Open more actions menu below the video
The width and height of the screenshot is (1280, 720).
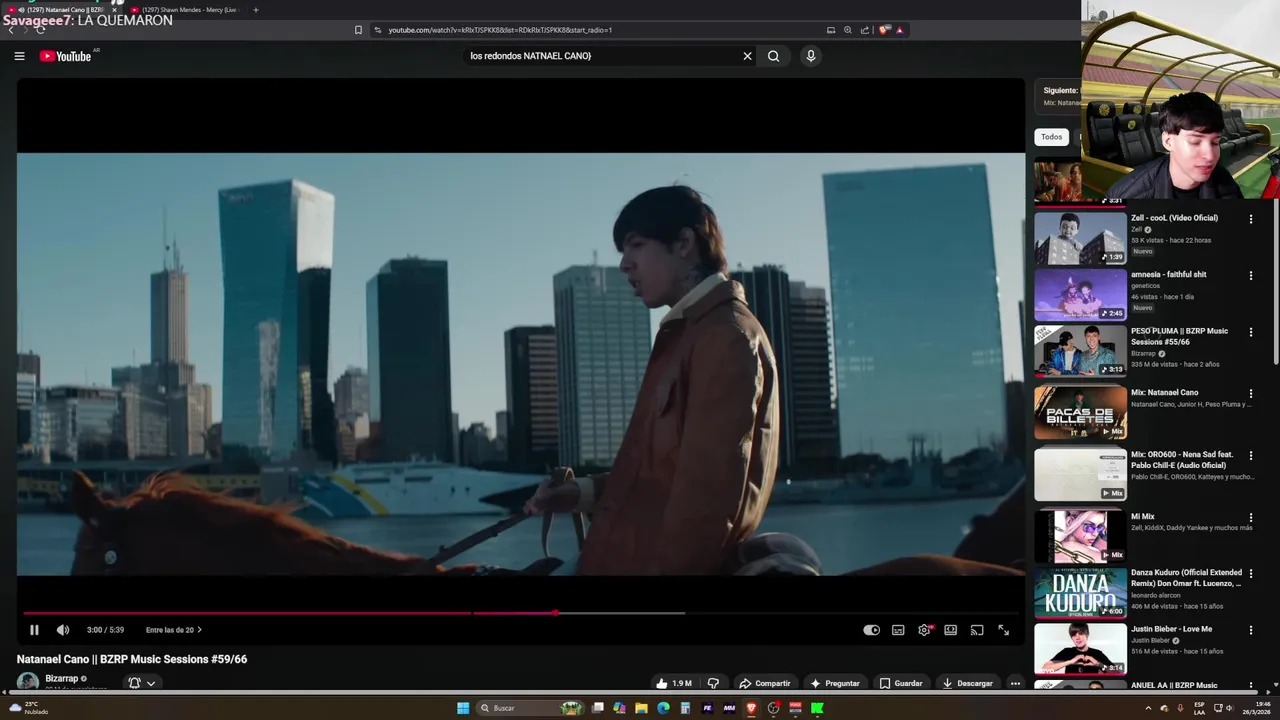(1015, 684)
